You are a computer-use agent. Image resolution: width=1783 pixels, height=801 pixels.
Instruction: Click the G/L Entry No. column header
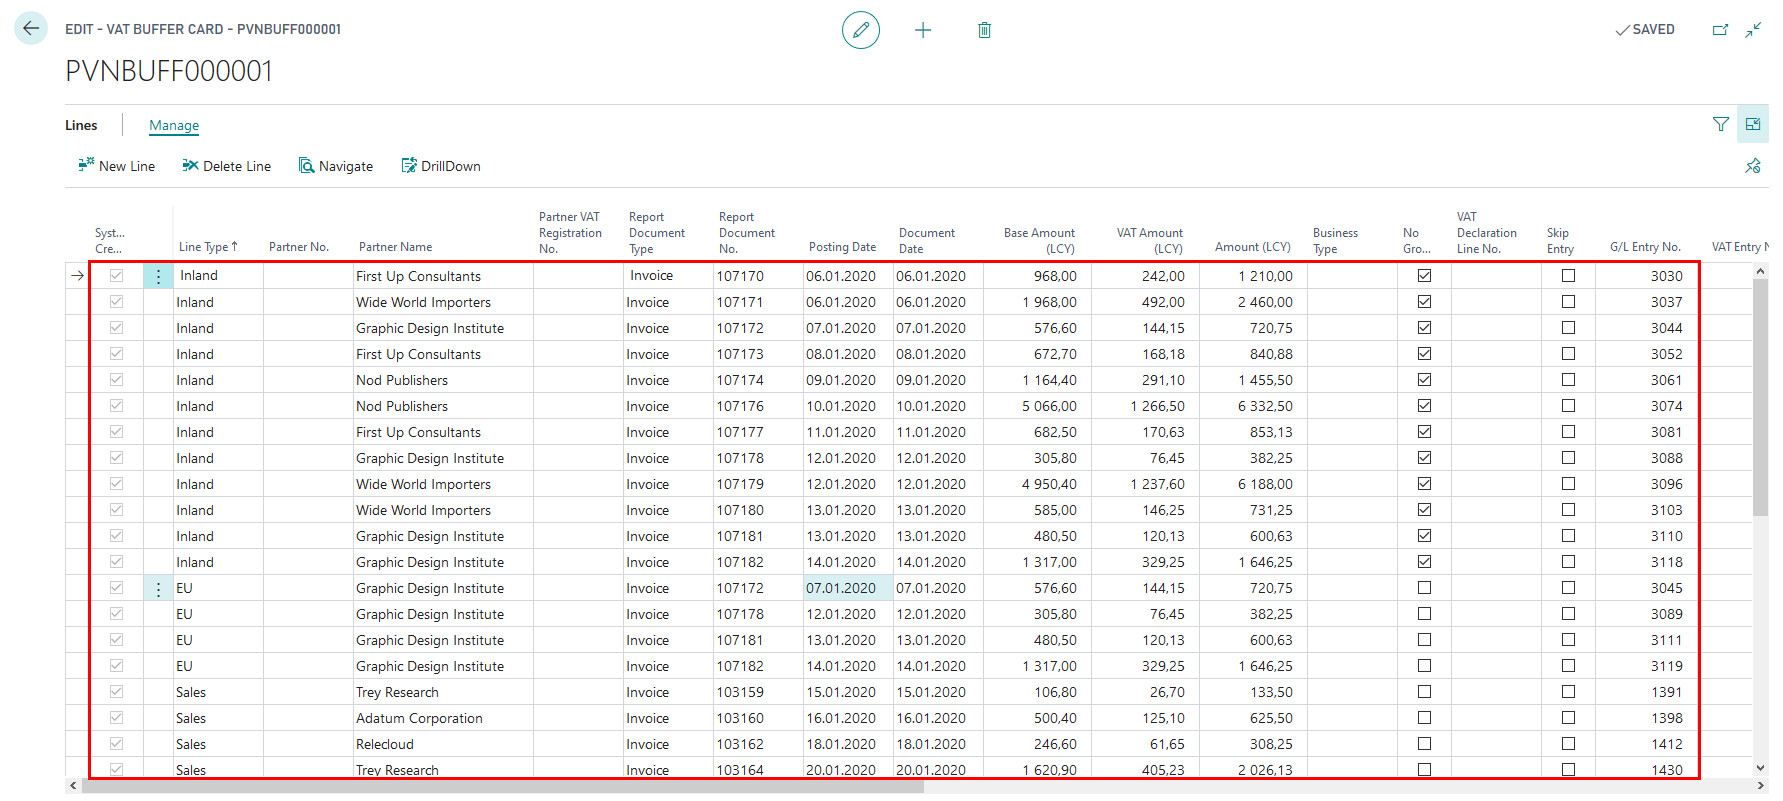coord(1645,247)
